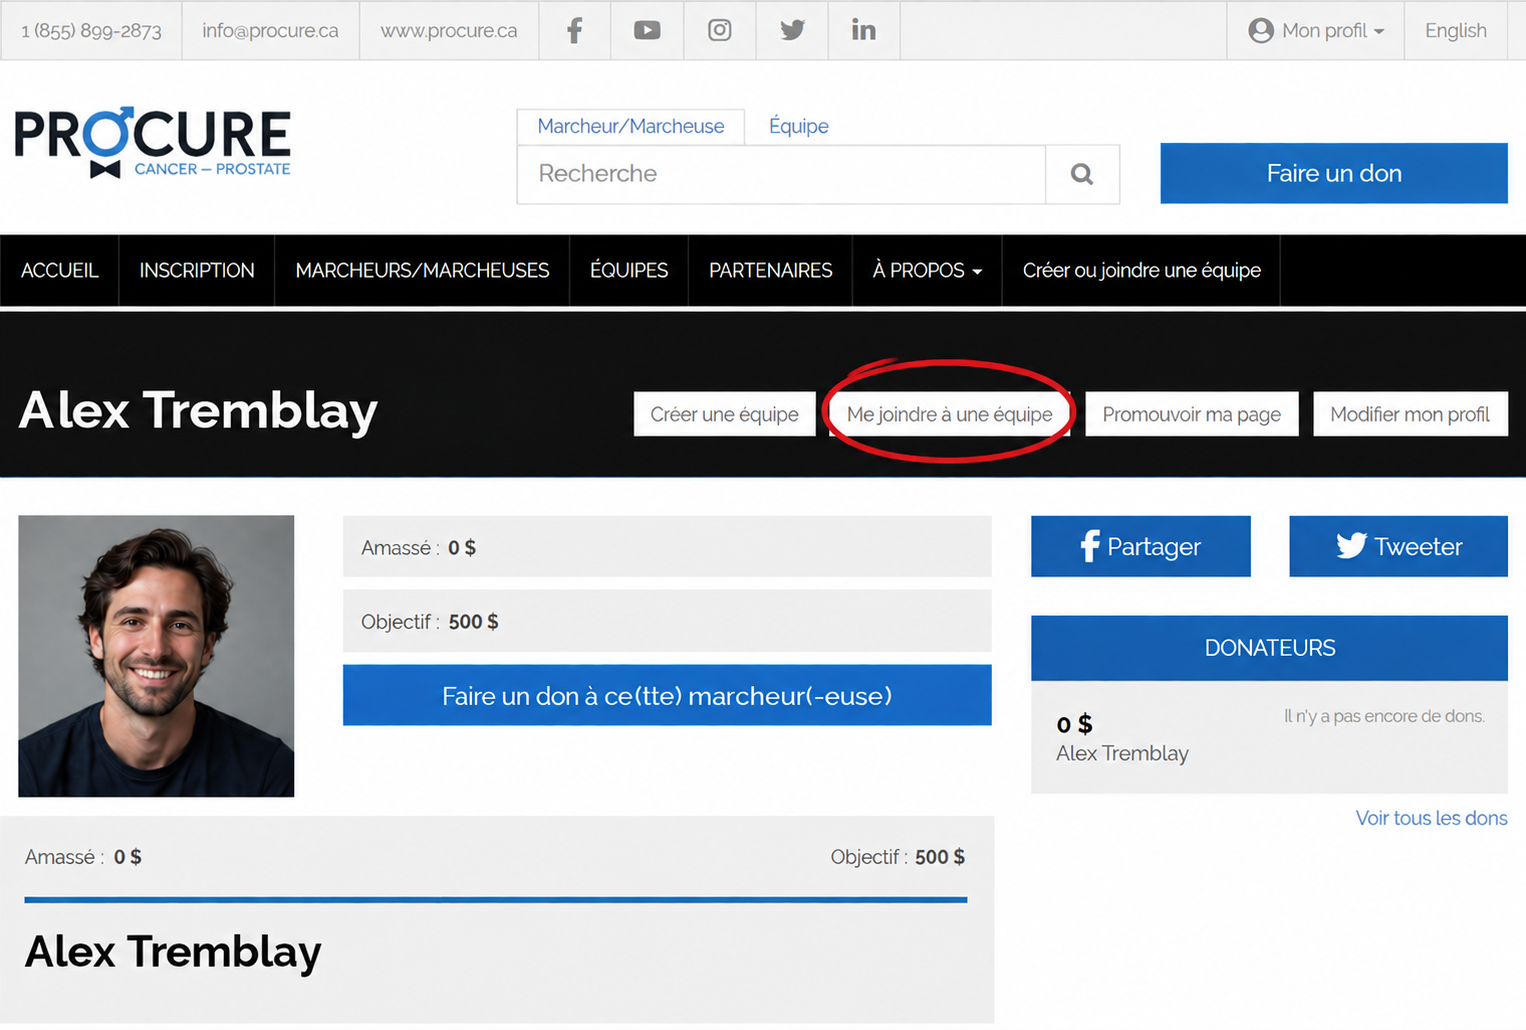Click the Faire un don button

pos(1334,173)
